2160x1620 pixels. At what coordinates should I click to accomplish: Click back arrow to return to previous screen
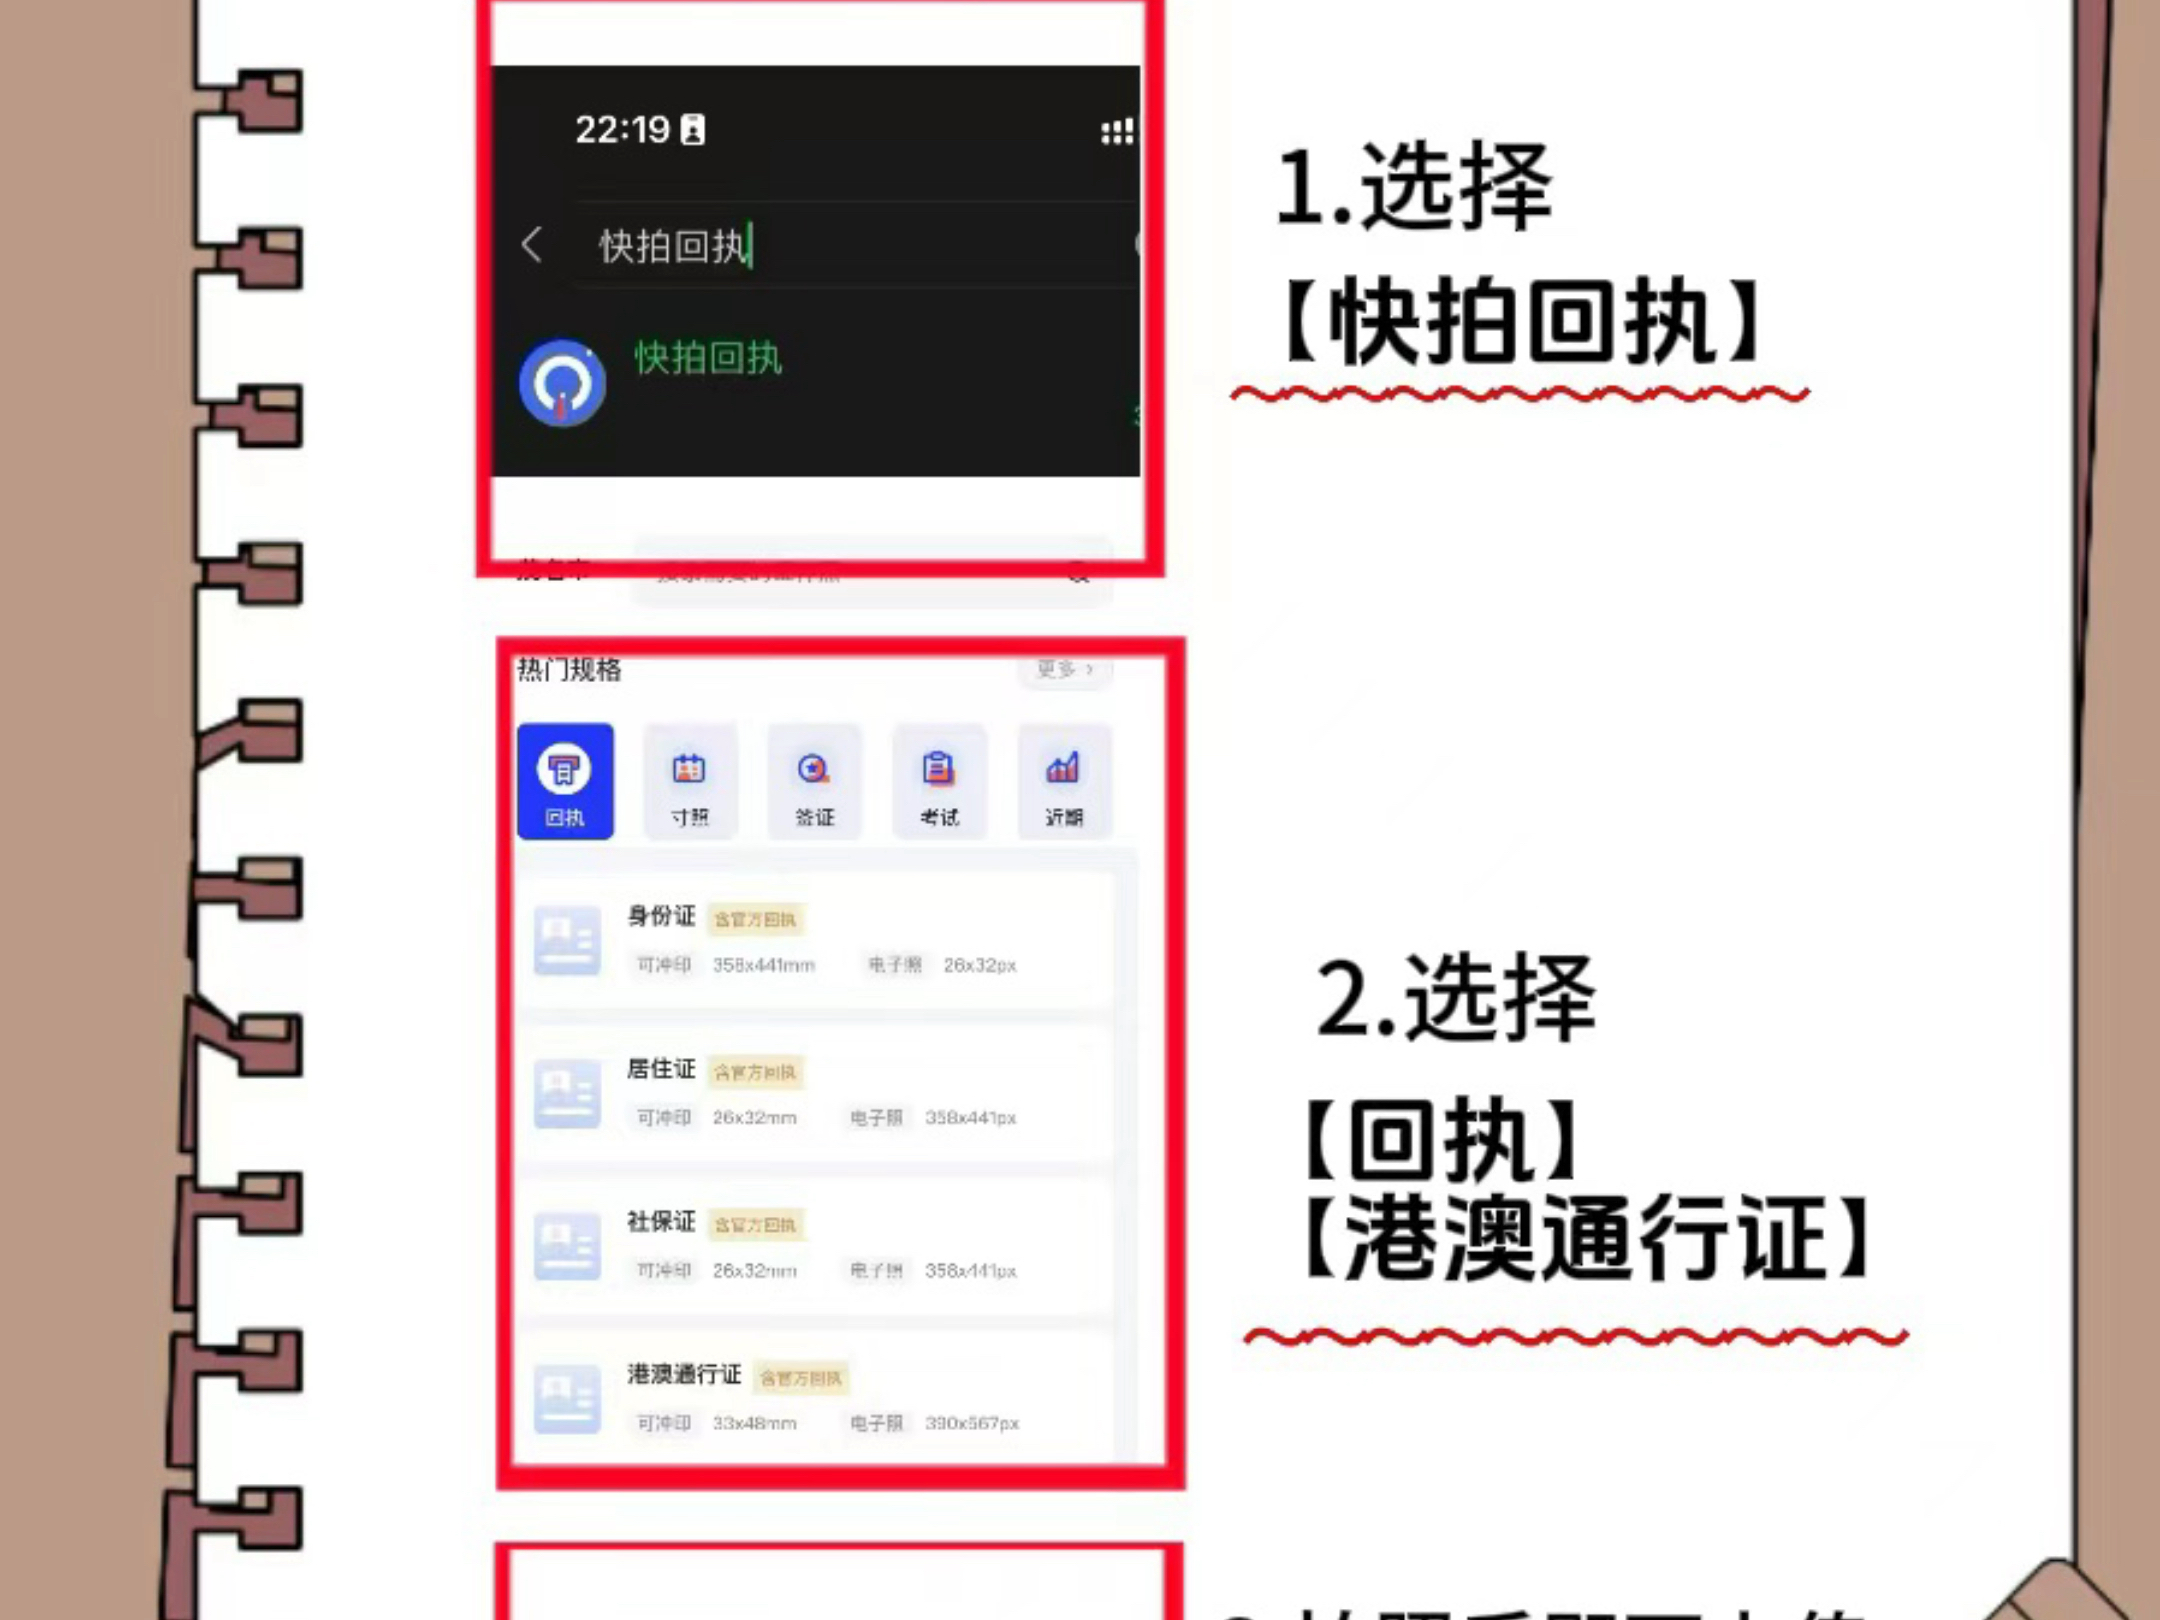(x=532, y=245)
